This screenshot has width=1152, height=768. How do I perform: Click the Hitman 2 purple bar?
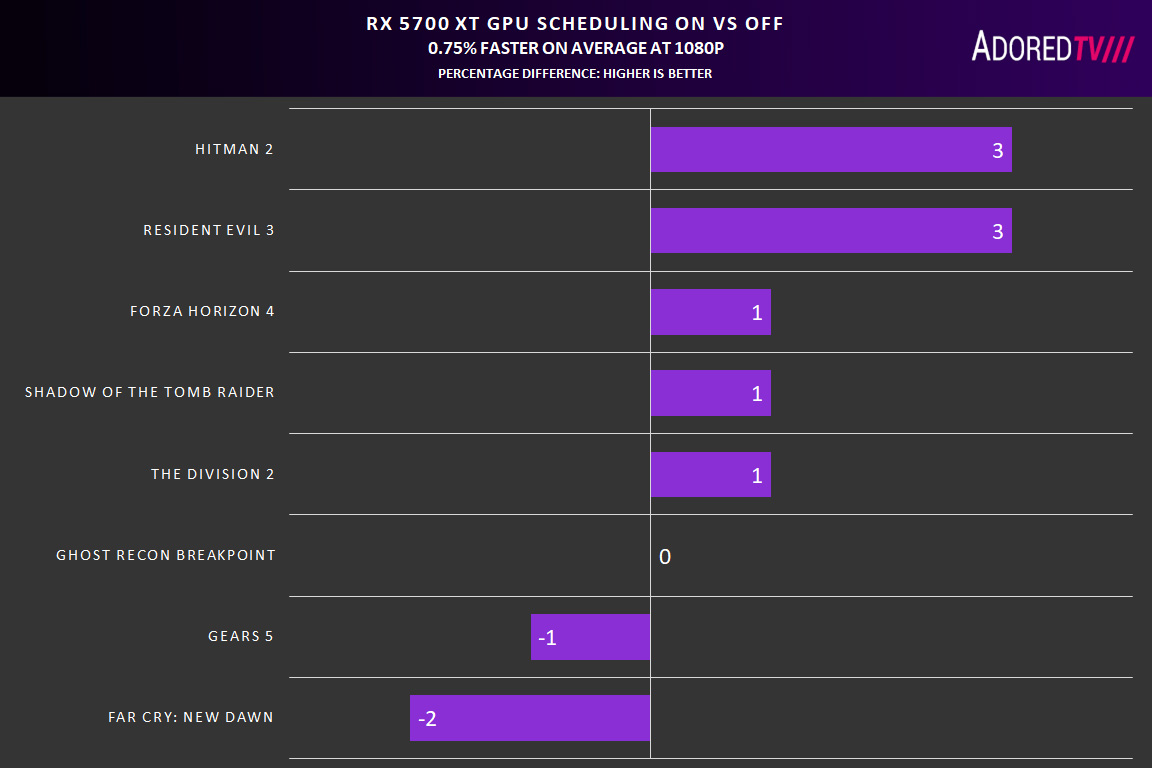click(x=831, y=150)
